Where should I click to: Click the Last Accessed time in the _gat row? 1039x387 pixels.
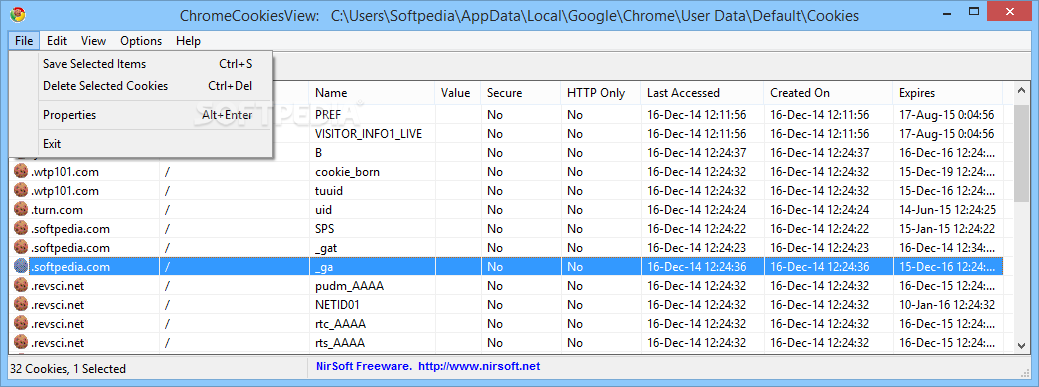pos(696,248)
